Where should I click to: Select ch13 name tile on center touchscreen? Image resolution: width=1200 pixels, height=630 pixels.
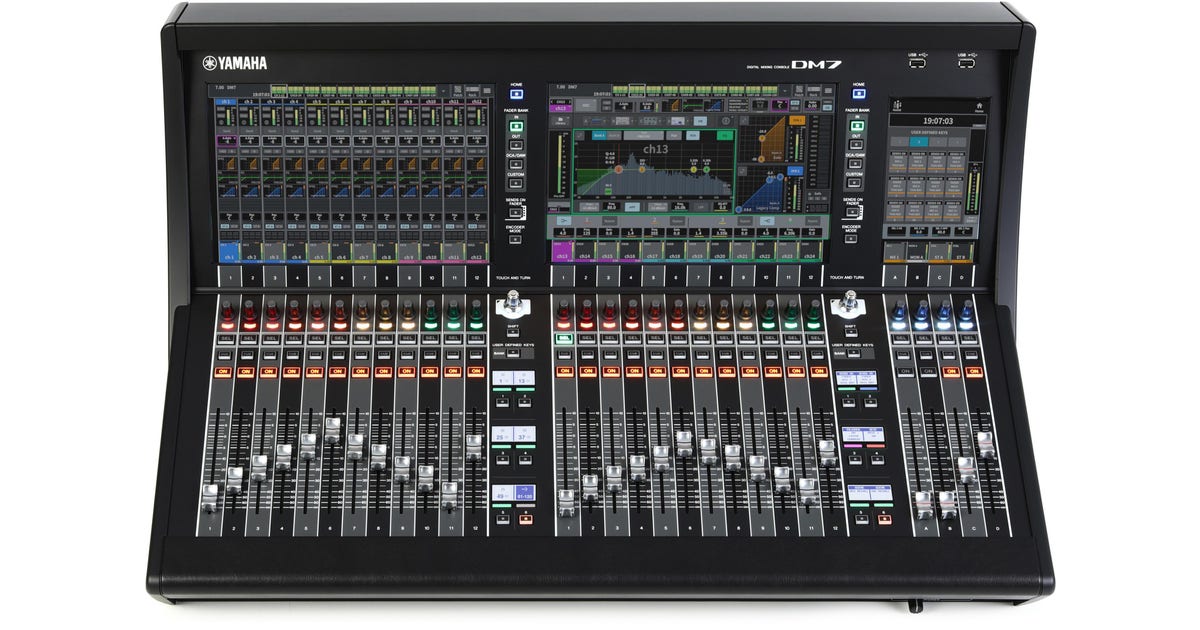pyautogui.click(x=562, y=252)
